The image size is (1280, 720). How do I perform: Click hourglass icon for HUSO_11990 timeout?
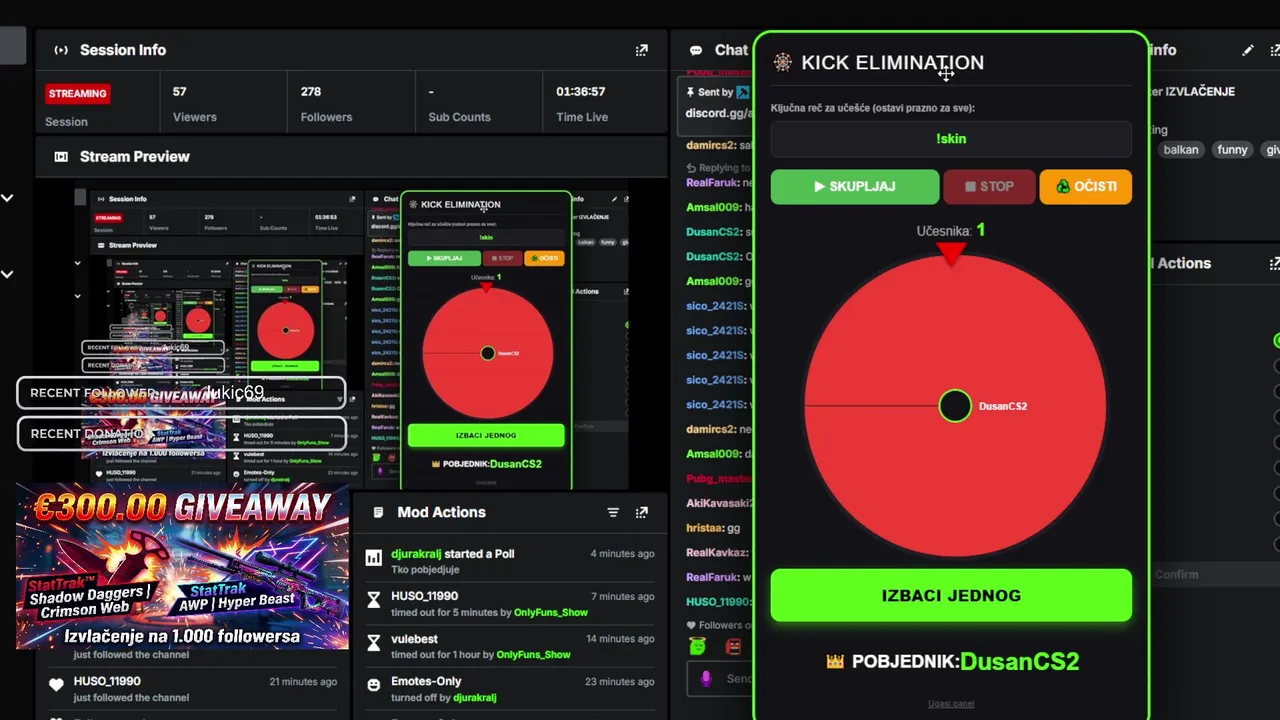coord(374,600)
